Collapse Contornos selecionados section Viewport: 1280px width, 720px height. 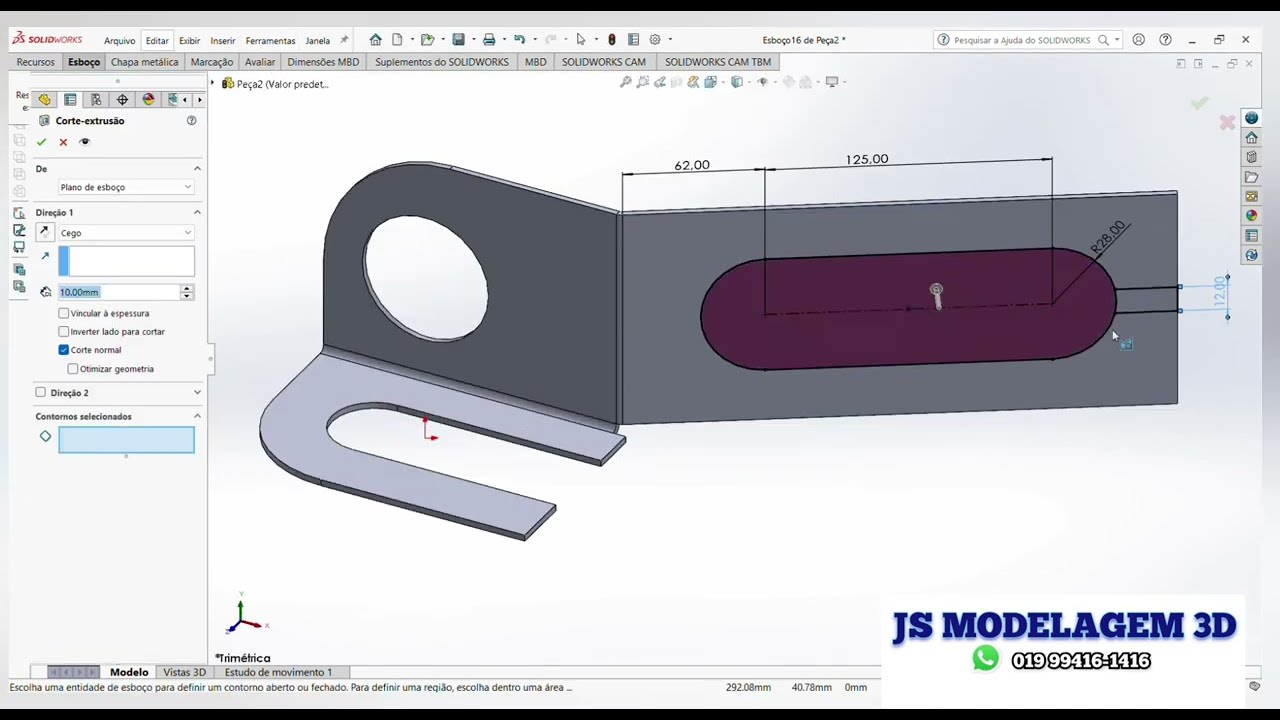197,416
